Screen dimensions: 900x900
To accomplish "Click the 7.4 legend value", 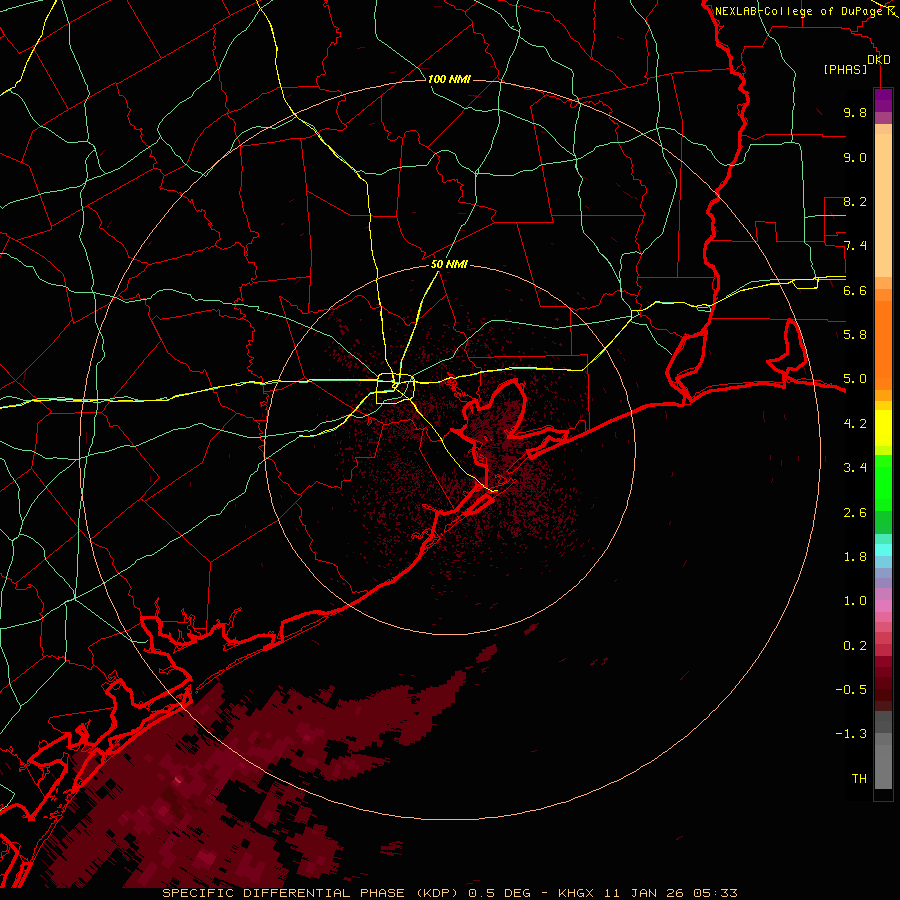I will tap(855, 246).
